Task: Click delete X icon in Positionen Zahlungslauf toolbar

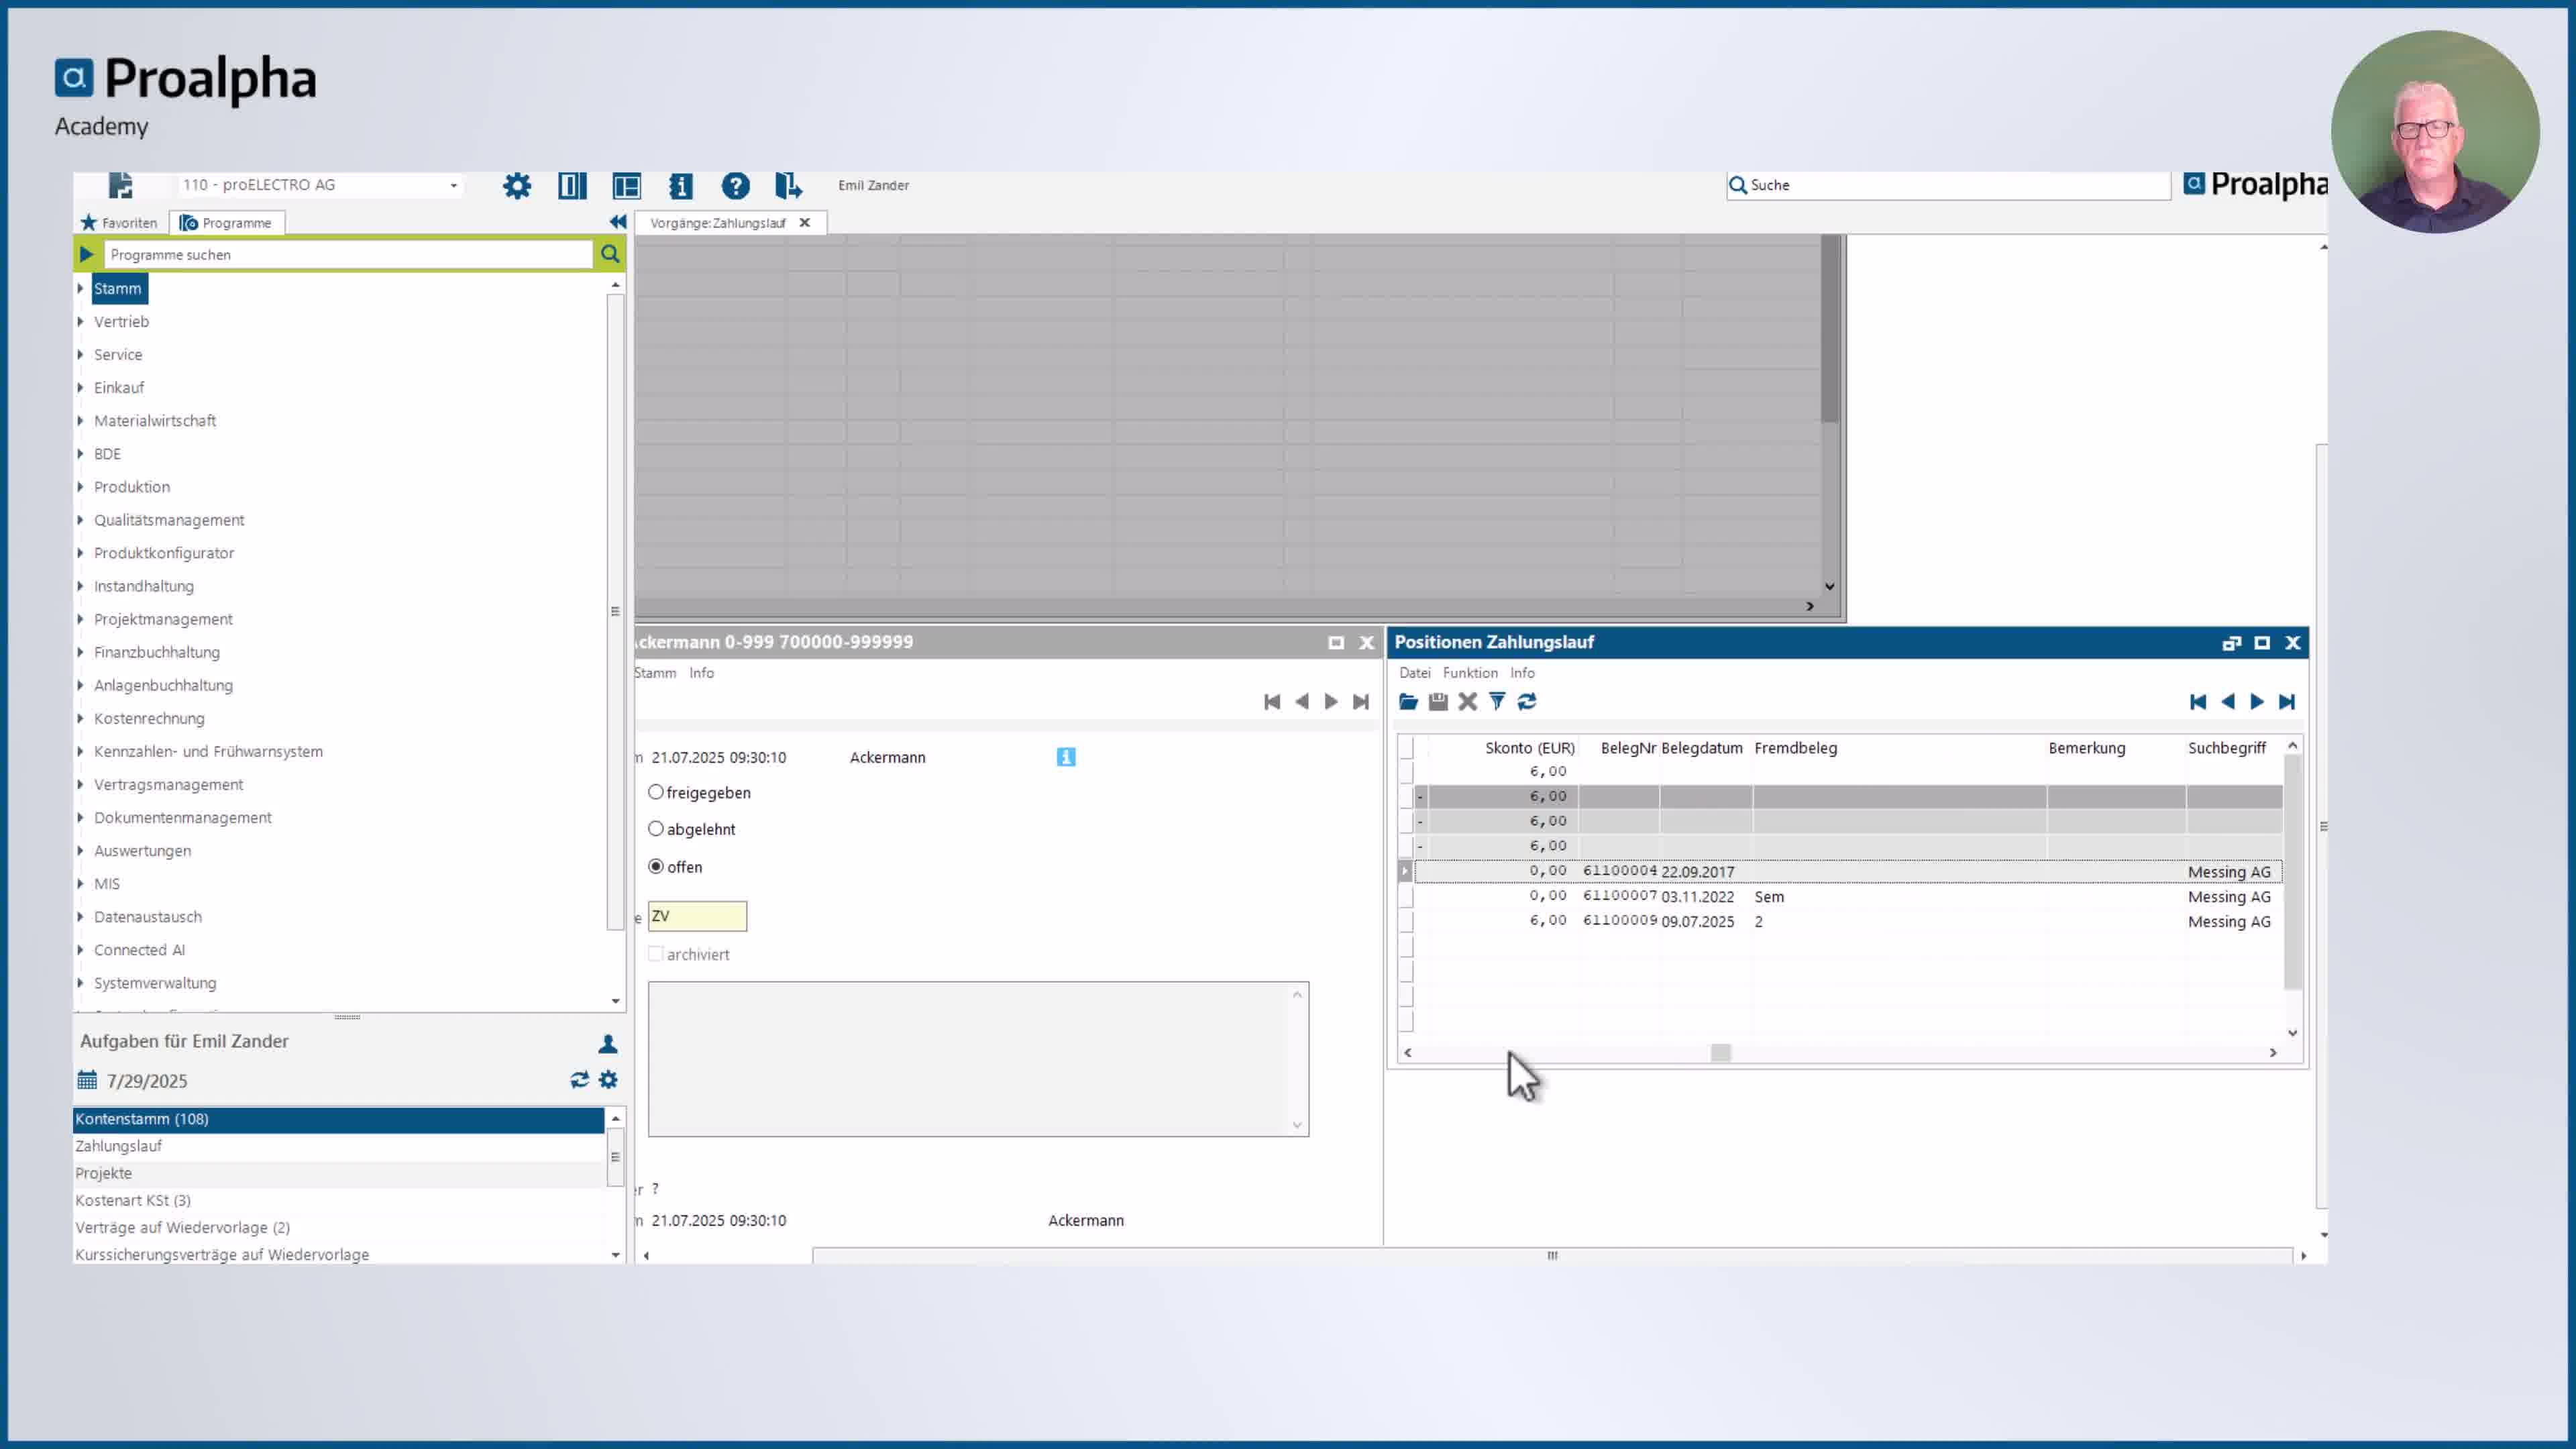Action: tap(1467, 701)
